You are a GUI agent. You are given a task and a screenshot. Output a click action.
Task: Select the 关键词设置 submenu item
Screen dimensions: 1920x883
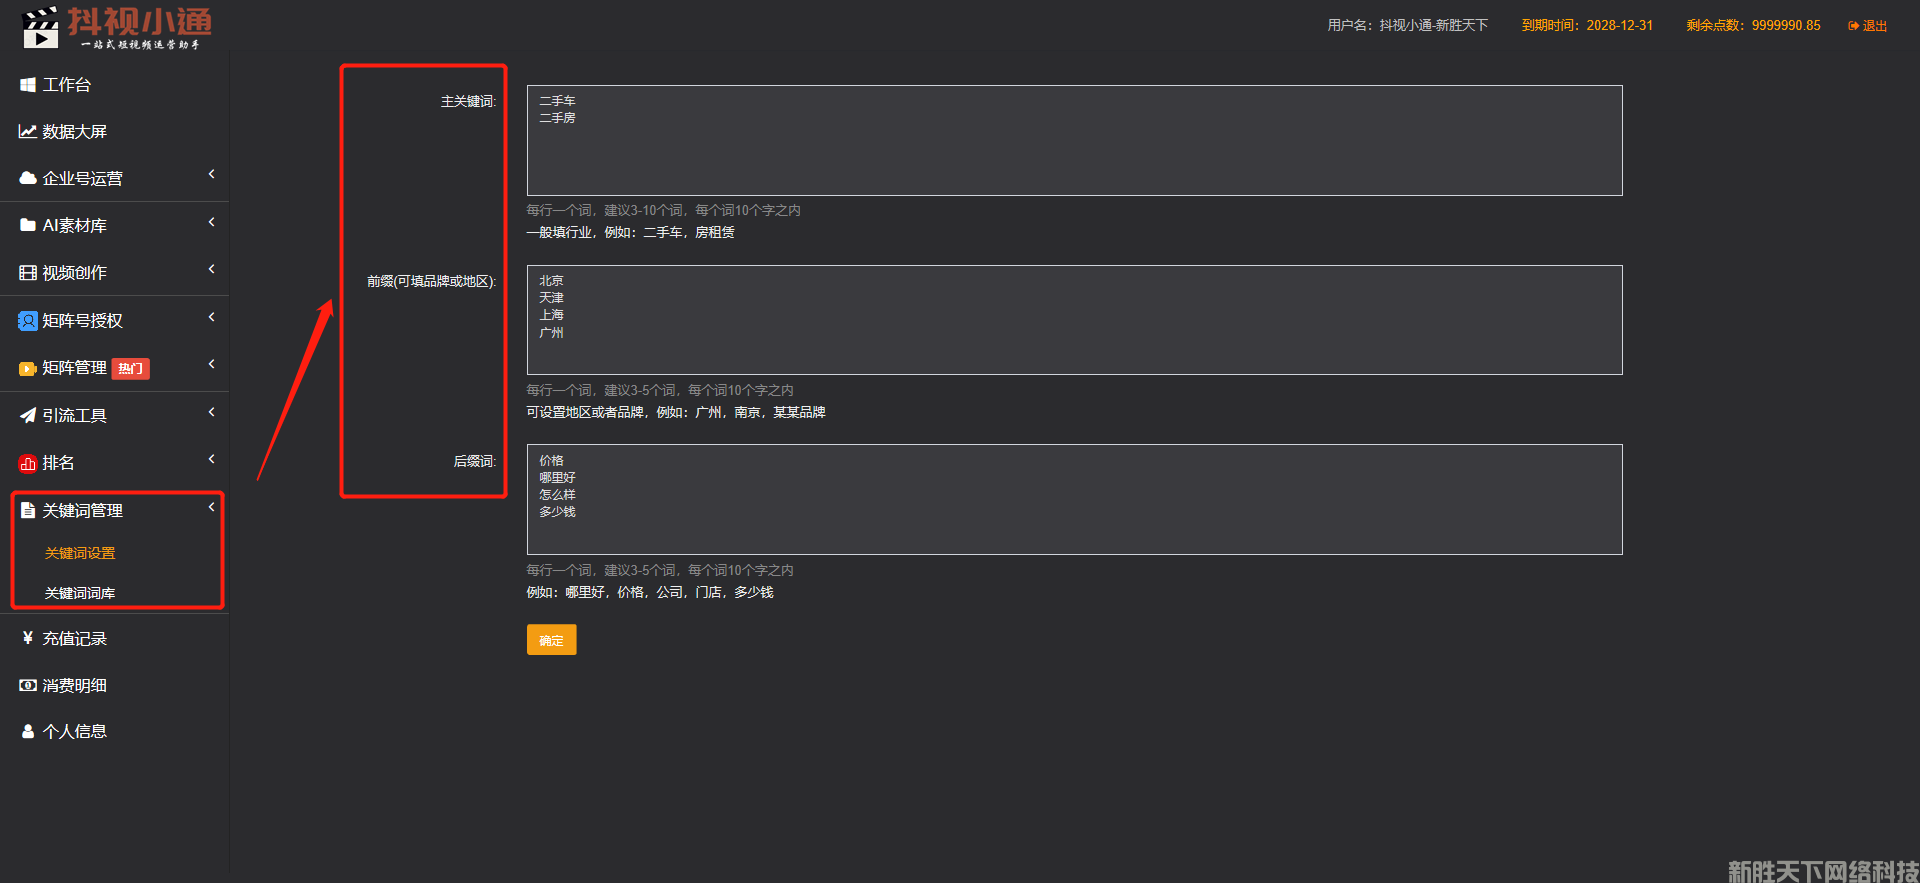[80, 553]
